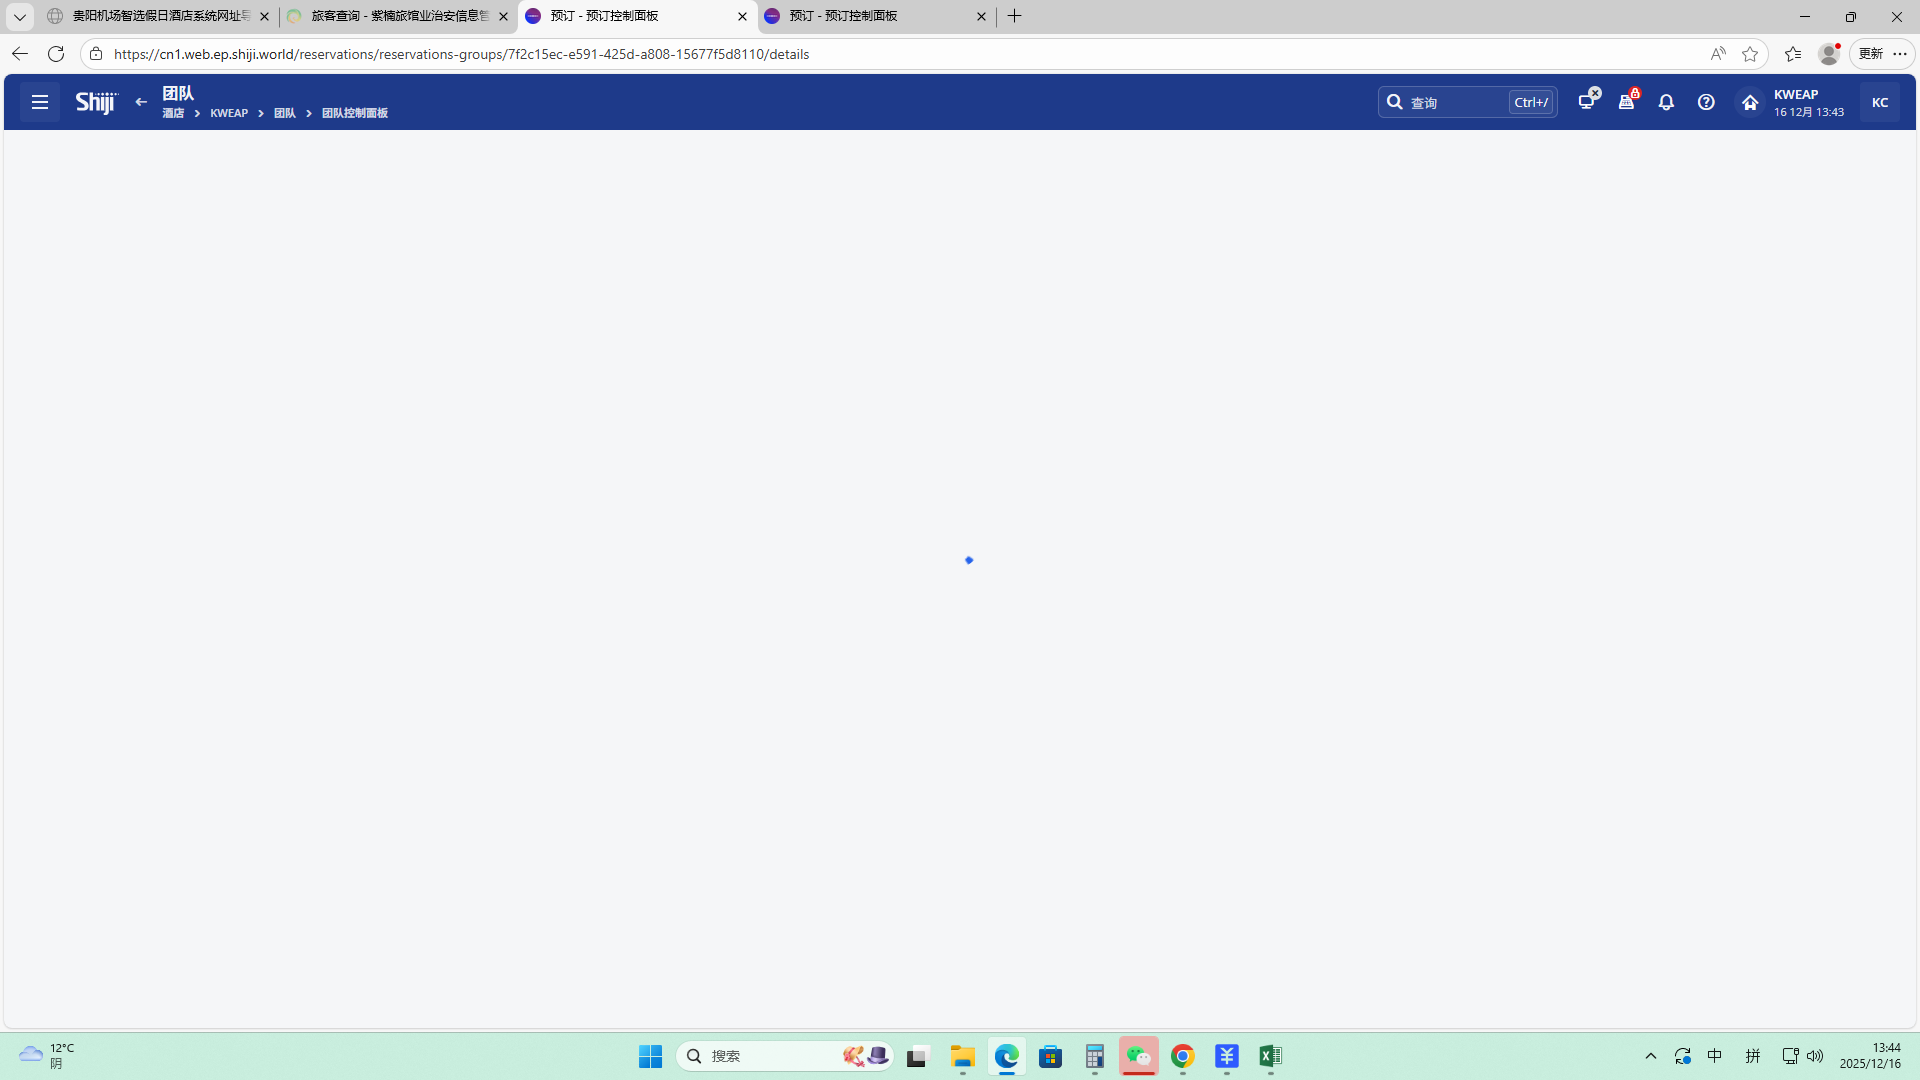
Task: Refresh the current page
Action: (56, 54)
